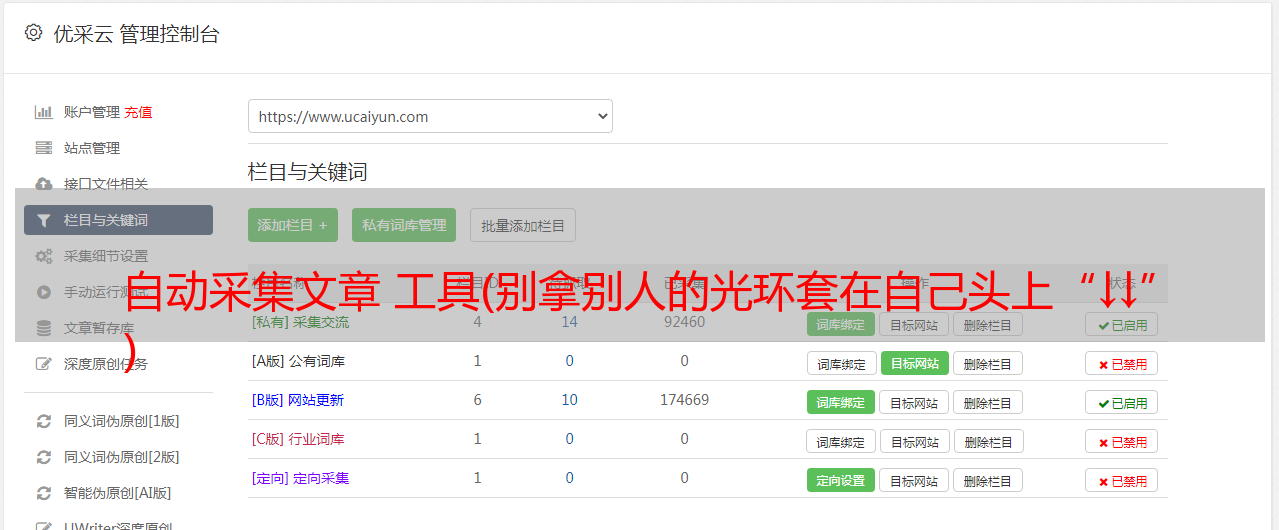Click 词库绑定 for the 公有词库 row
The height and width of the screenshot is (530, 1279).
(x=841, y=363)
